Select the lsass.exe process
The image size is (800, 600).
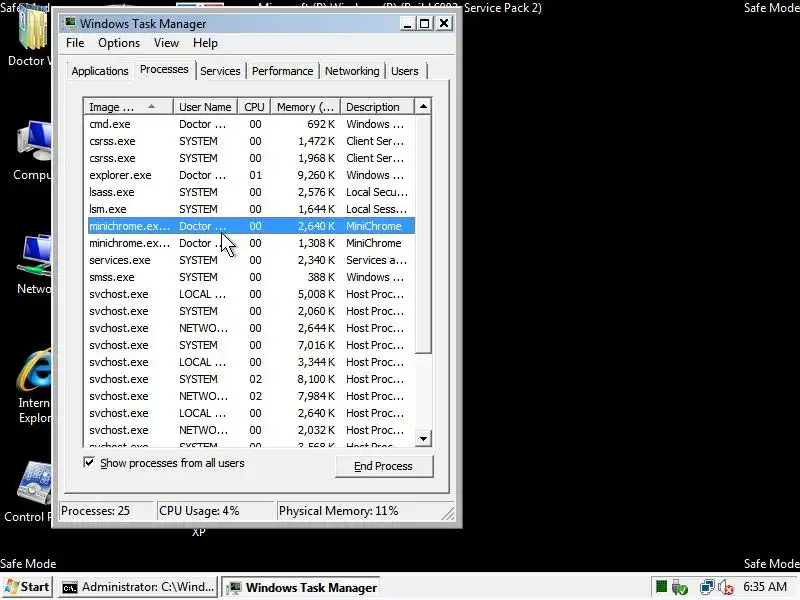[x=250, y=192]
